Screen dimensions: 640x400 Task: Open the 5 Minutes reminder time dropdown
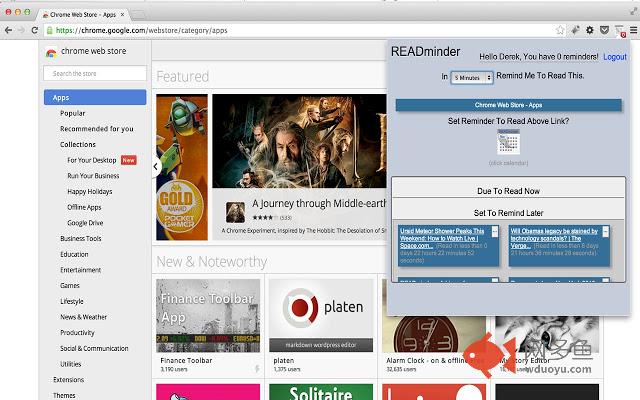pos(472,78)
